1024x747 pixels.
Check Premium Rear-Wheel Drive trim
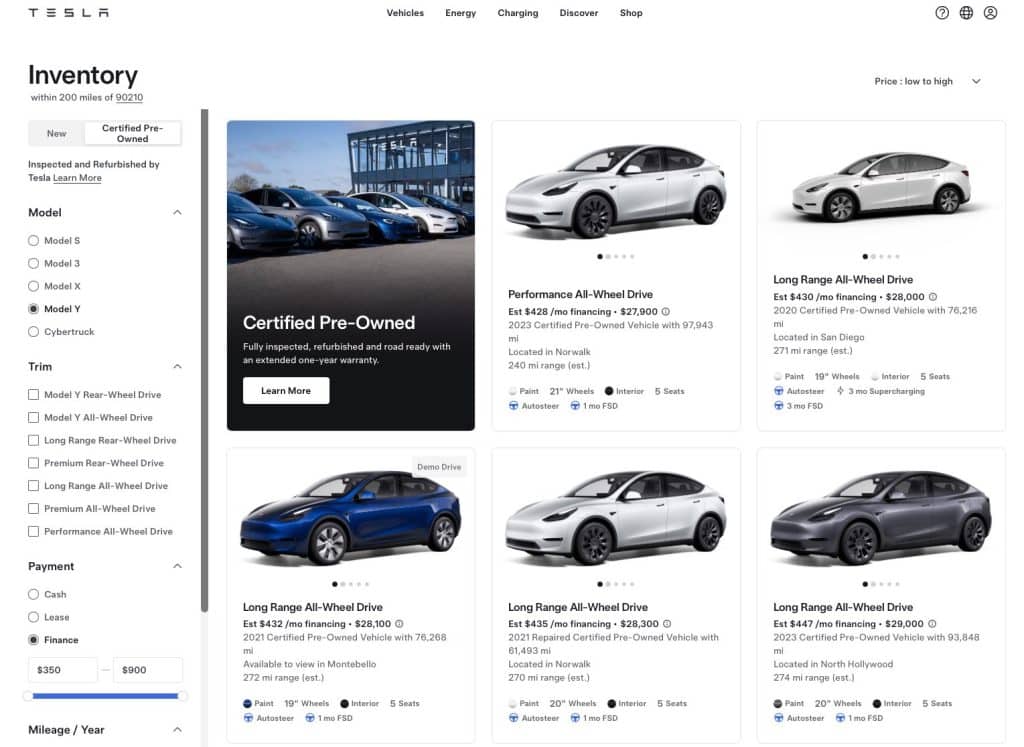pos(33,463)
